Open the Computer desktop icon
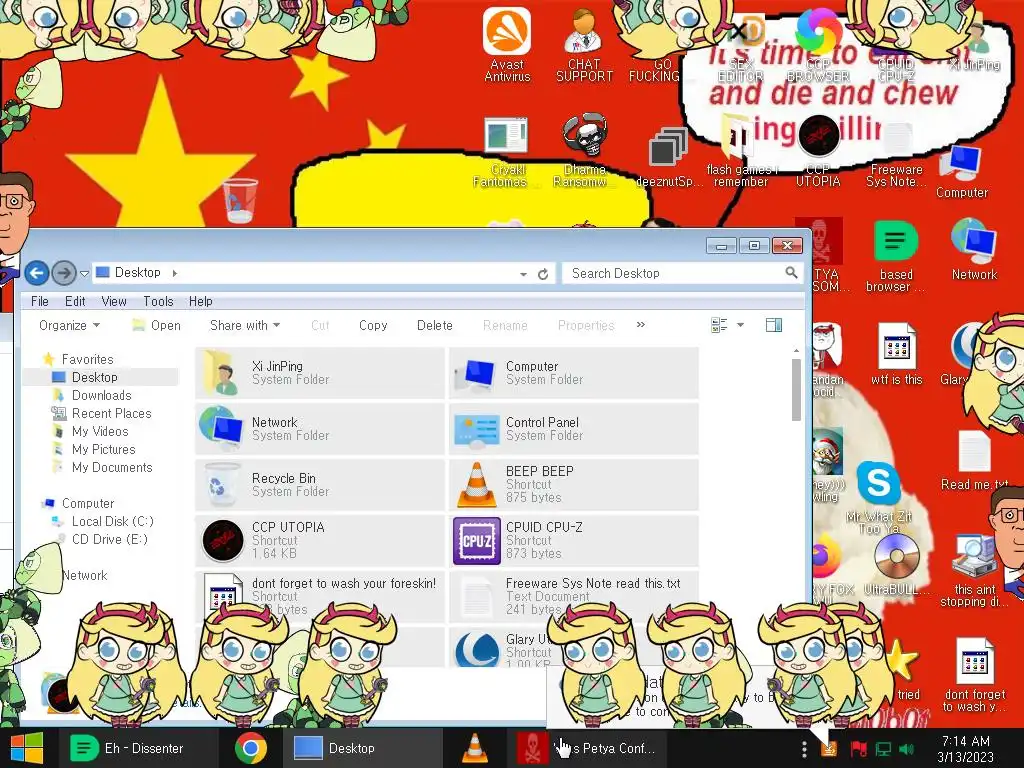The height and width of the screenshot is (768, 1024). [961, 171]
